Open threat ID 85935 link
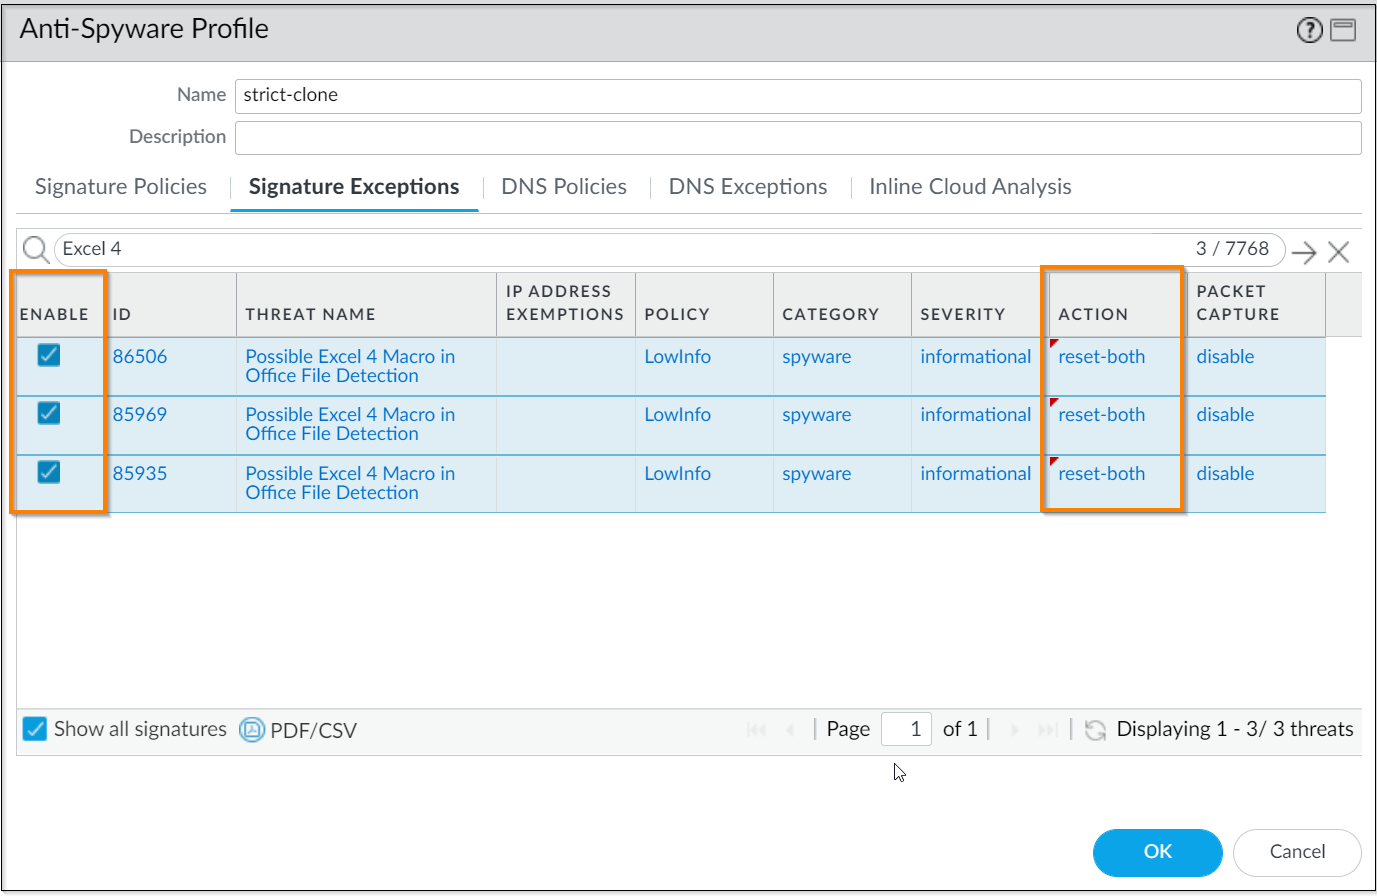Screen dimensions: 1377x896 140,474
